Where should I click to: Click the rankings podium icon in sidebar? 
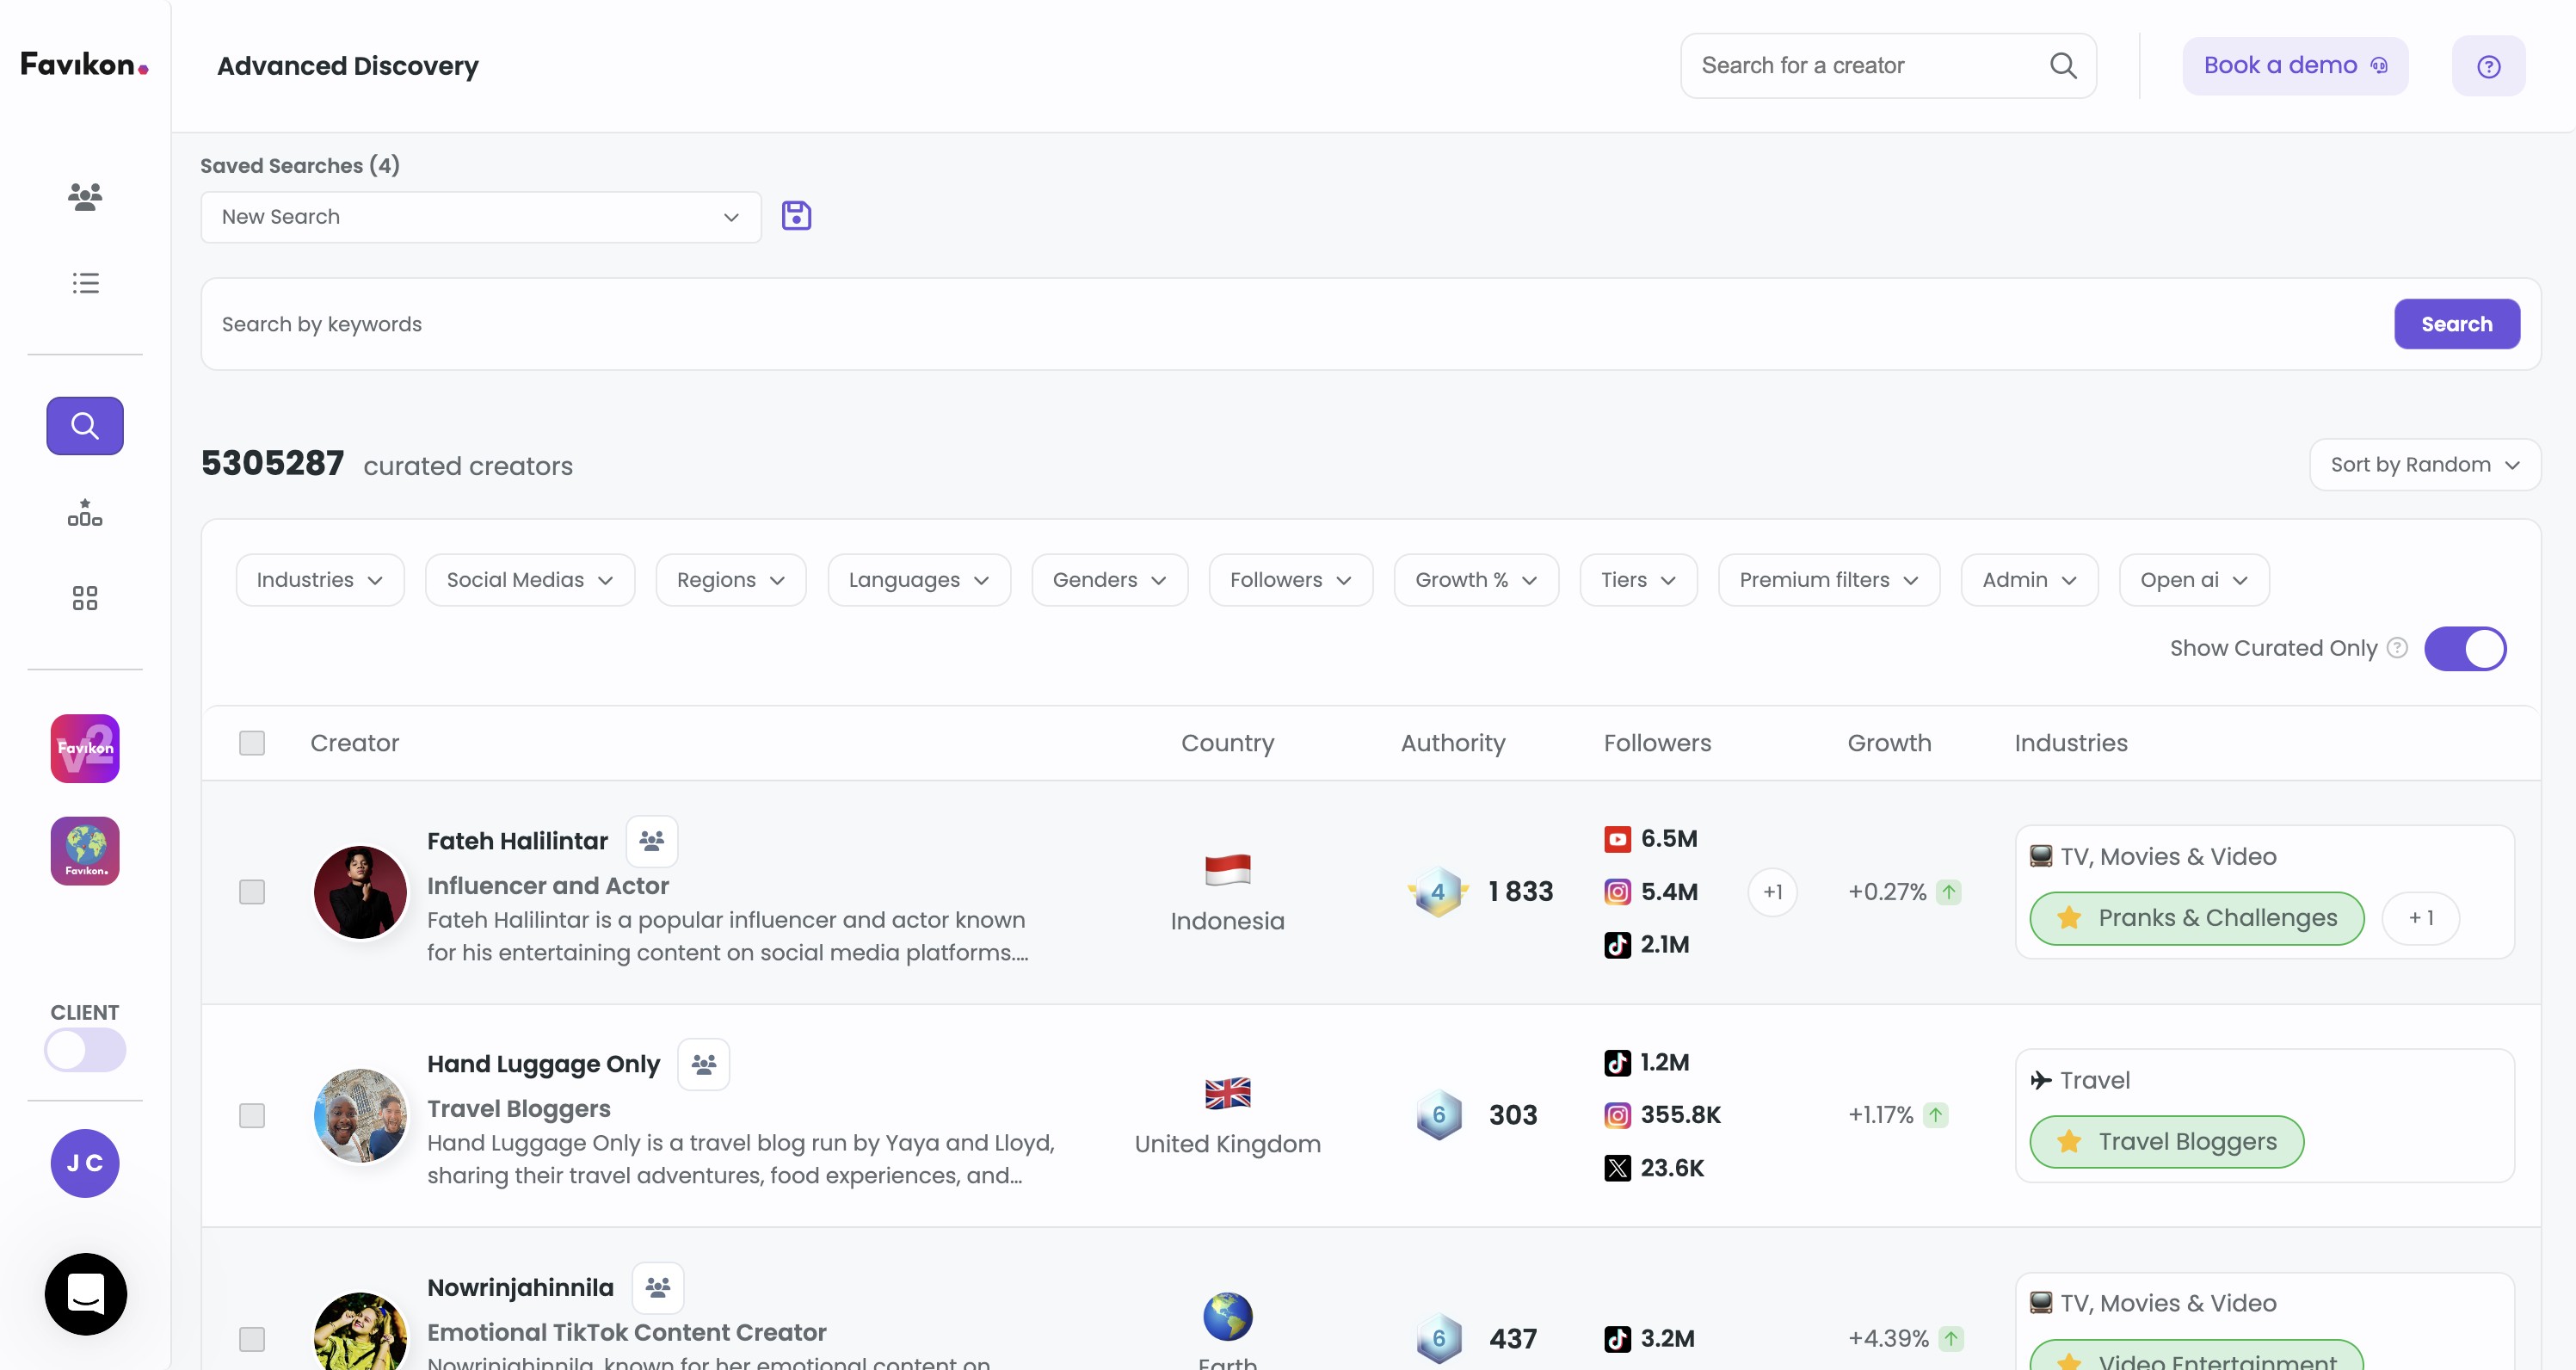click(85, 513)
